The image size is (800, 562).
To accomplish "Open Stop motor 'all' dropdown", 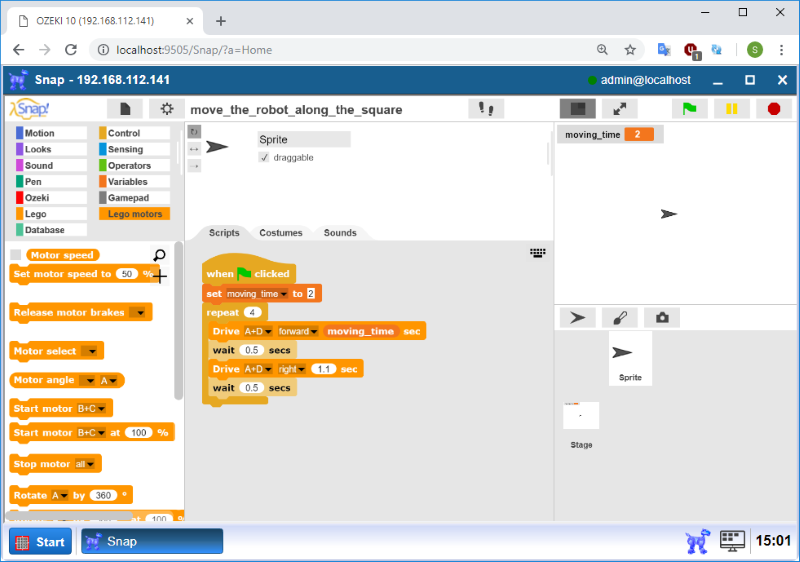I will (85, 464).
